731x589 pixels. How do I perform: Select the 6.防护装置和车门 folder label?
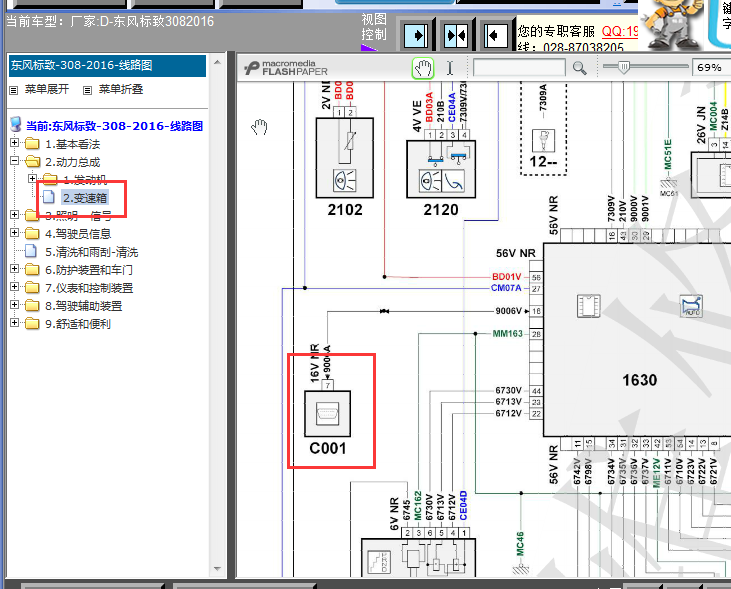[89, 270]
